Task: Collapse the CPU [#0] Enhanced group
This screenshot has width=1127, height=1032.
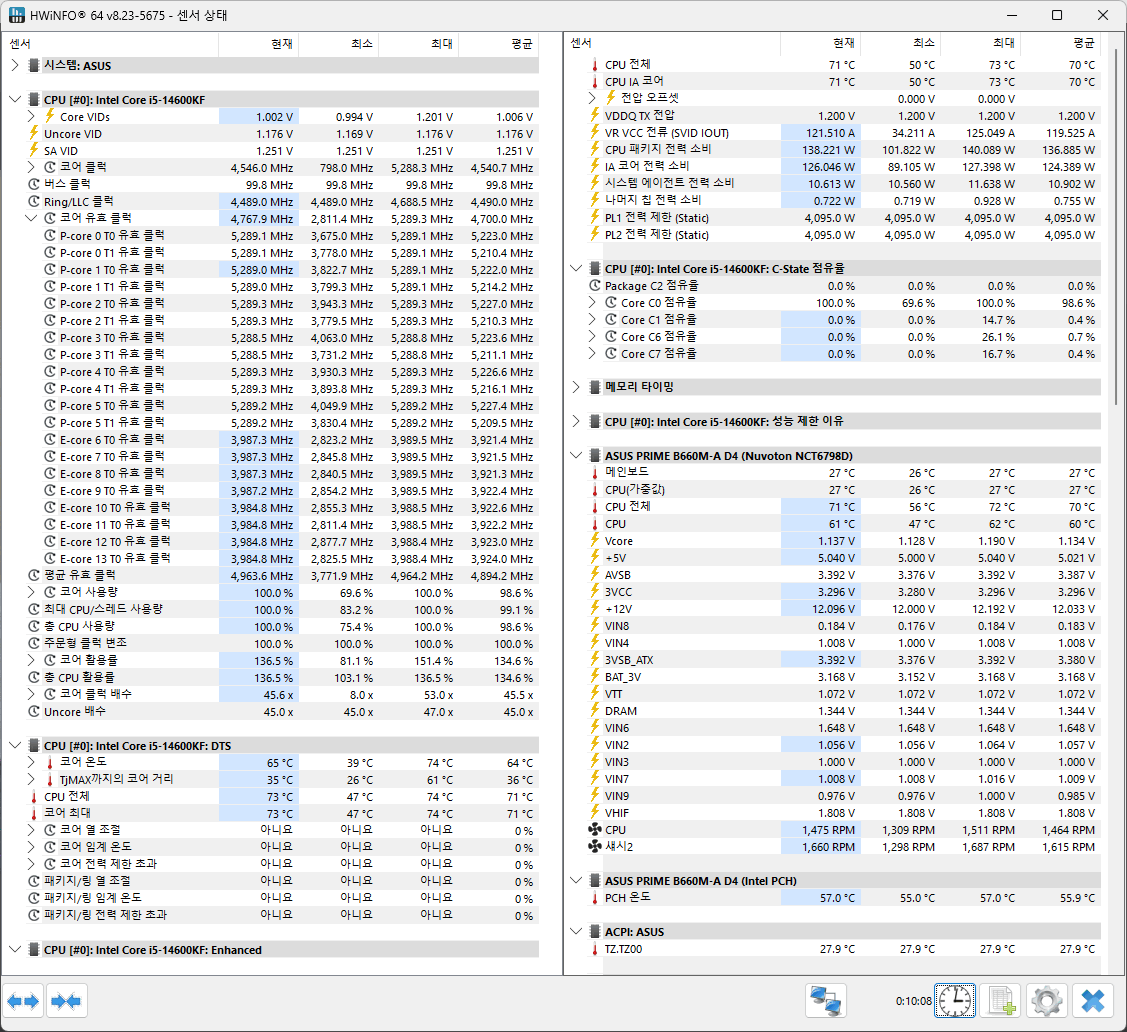Action: [15, 949]
